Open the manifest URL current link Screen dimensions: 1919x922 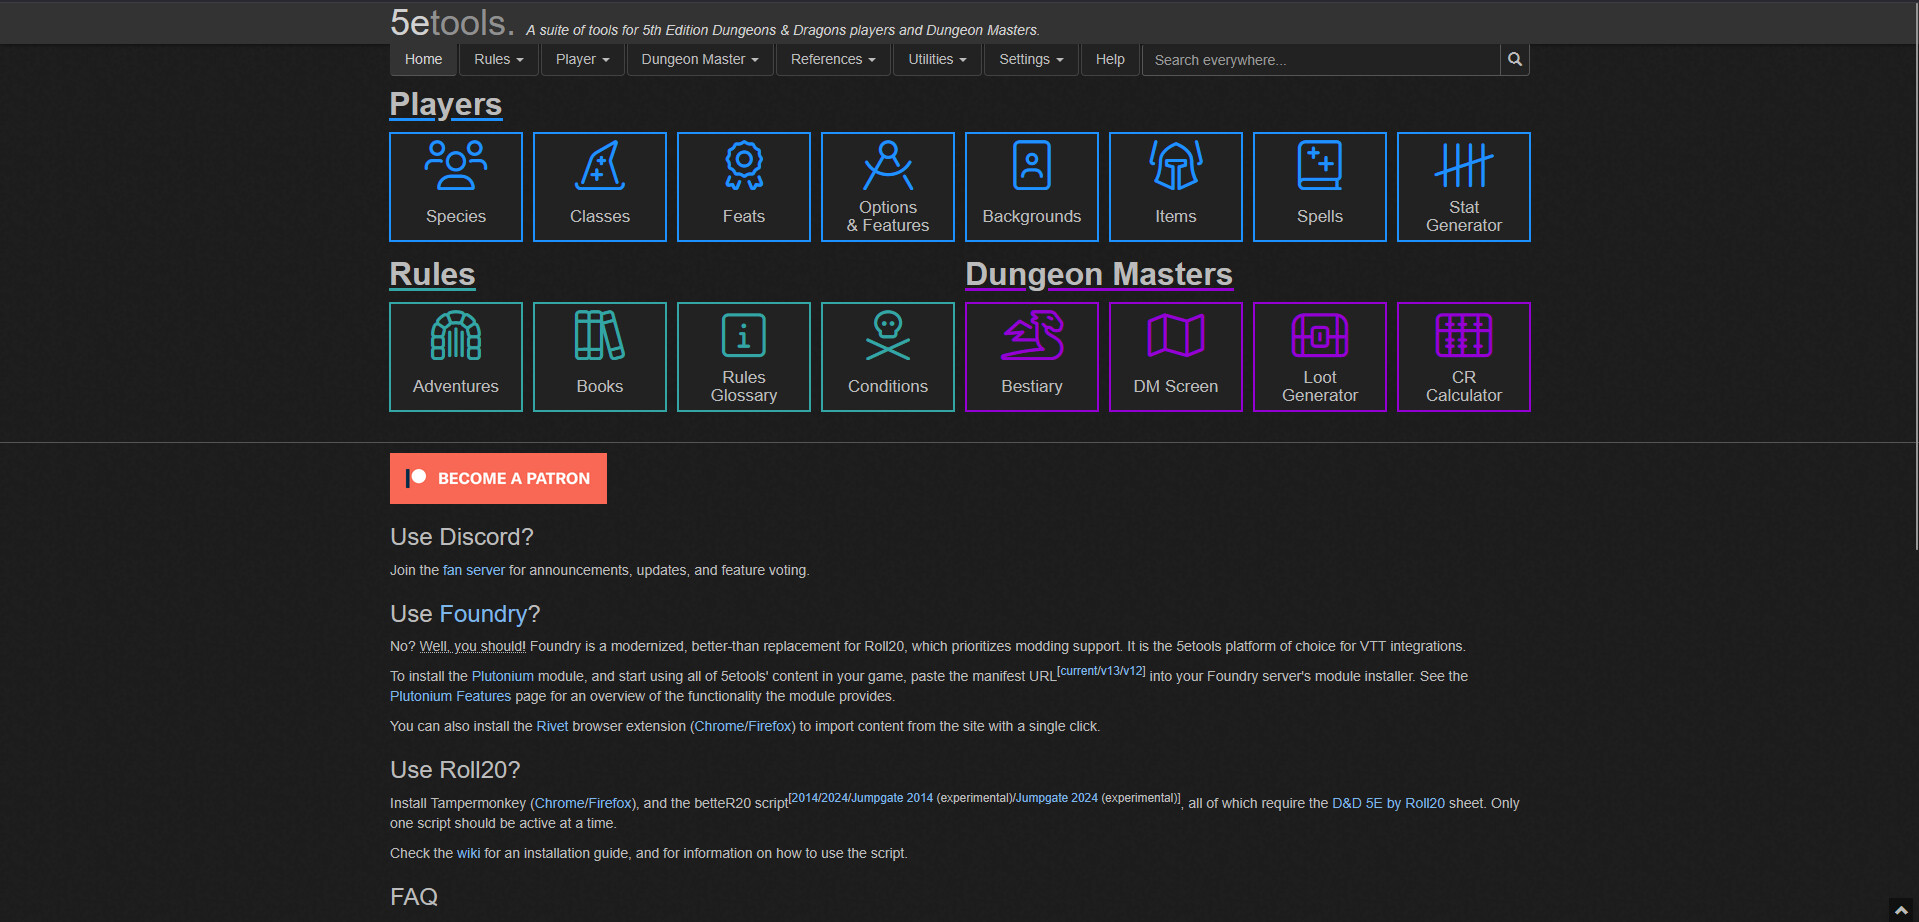click(x=1080, y=671)
